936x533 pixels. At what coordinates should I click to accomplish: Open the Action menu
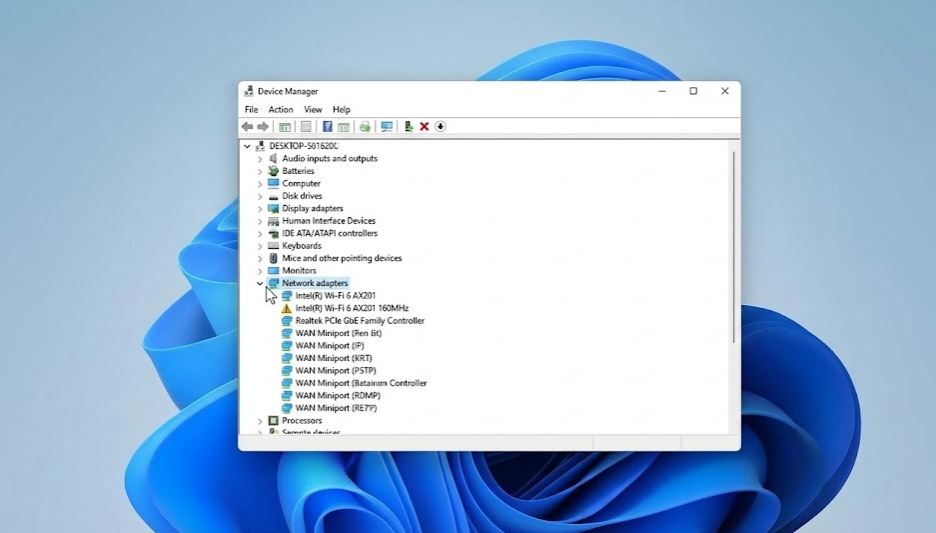pyautogui.click(x=281, y=110)
